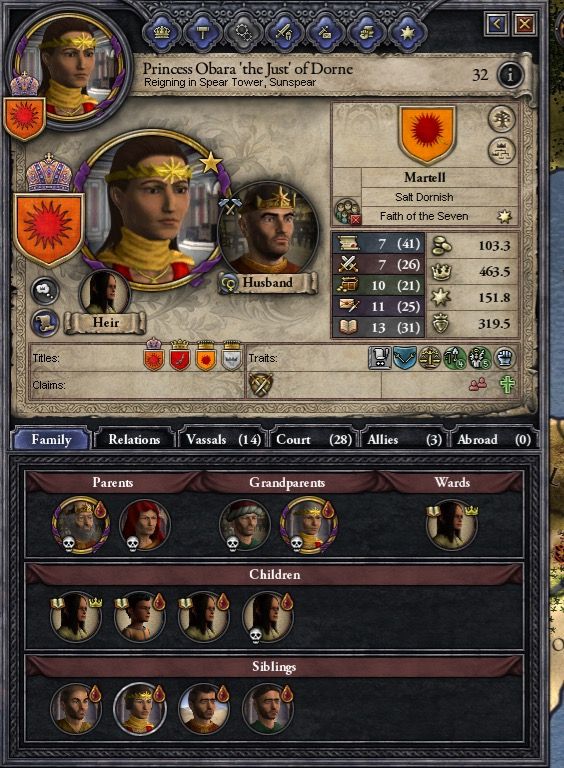Click the Just scales trait icon

tap(429, 358)
